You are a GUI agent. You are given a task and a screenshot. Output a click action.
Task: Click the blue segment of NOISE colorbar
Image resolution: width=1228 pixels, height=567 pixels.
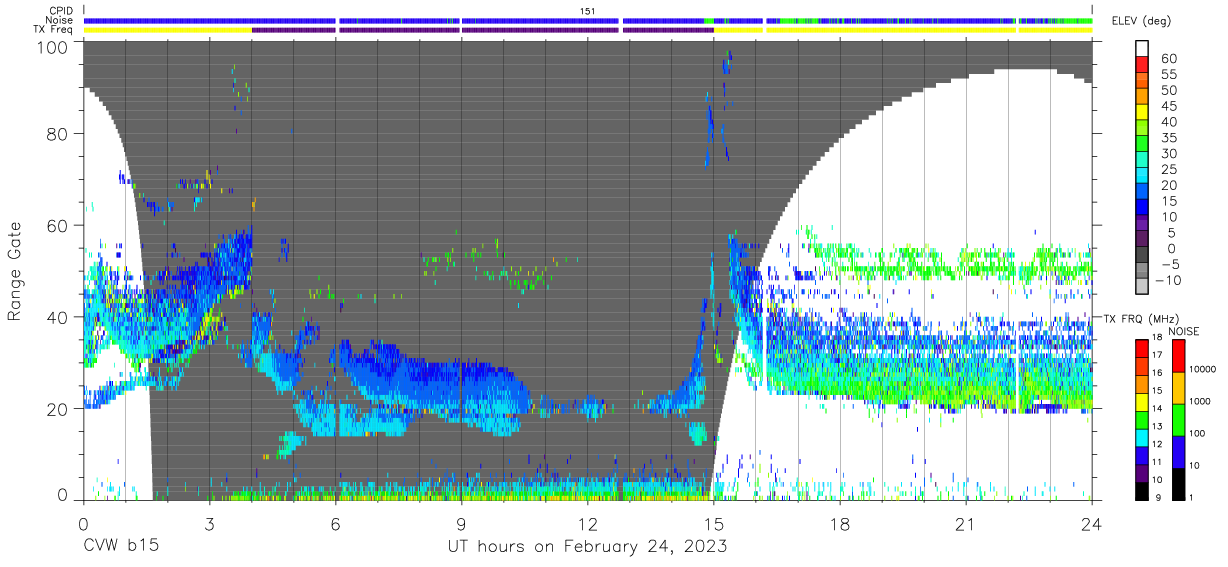pyautogui.click(x=1180, y=450)
